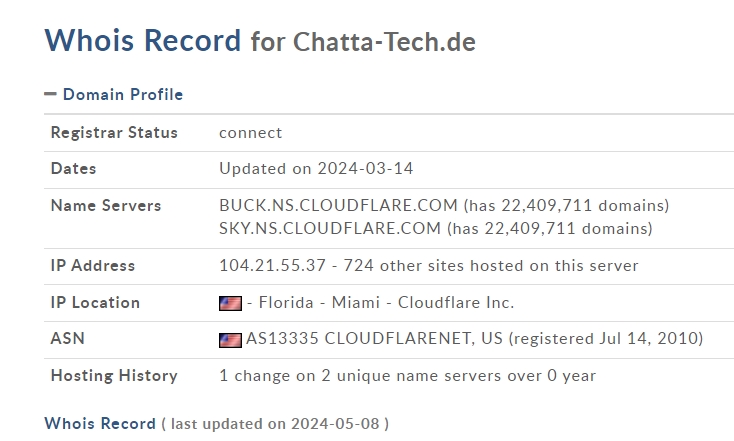Select the ASN label
Image resolution: width=734 pixels, height=441 pixels.
[67, 338]
